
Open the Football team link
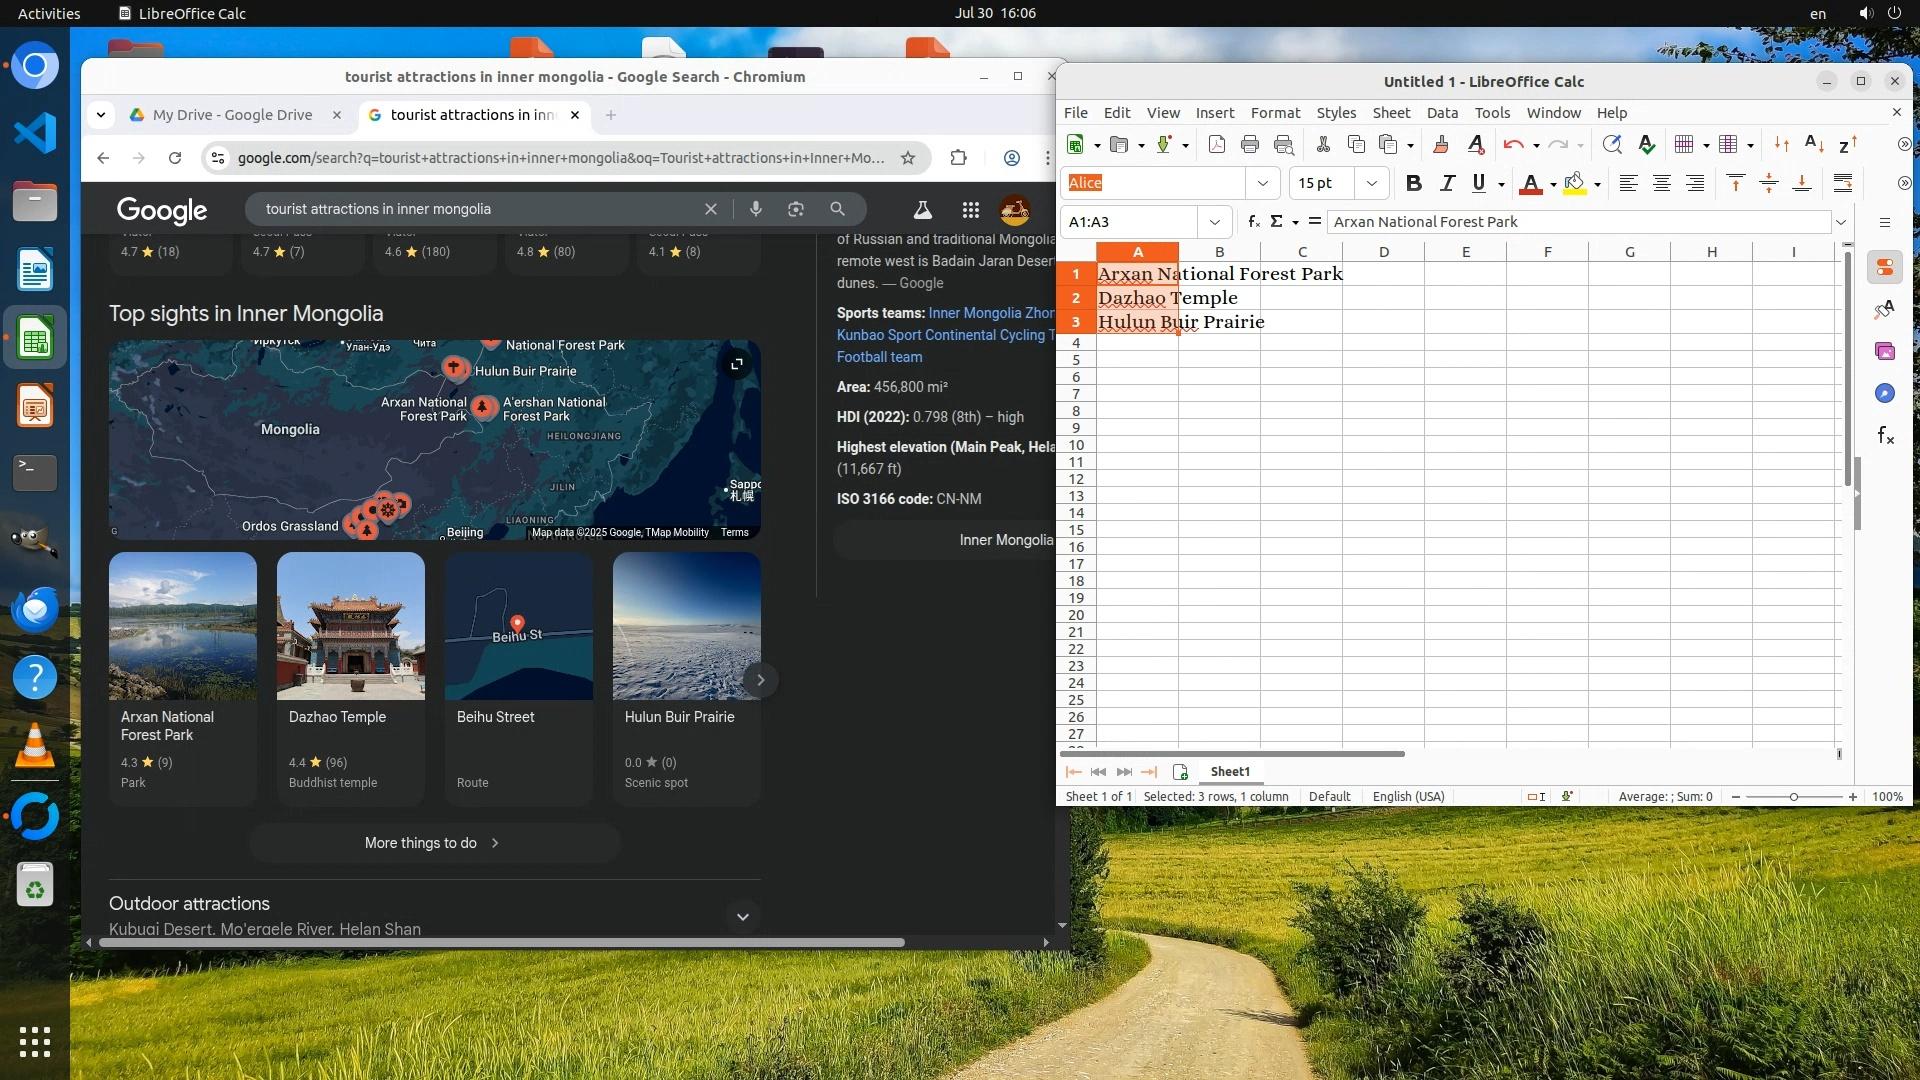tap(879, 357)
